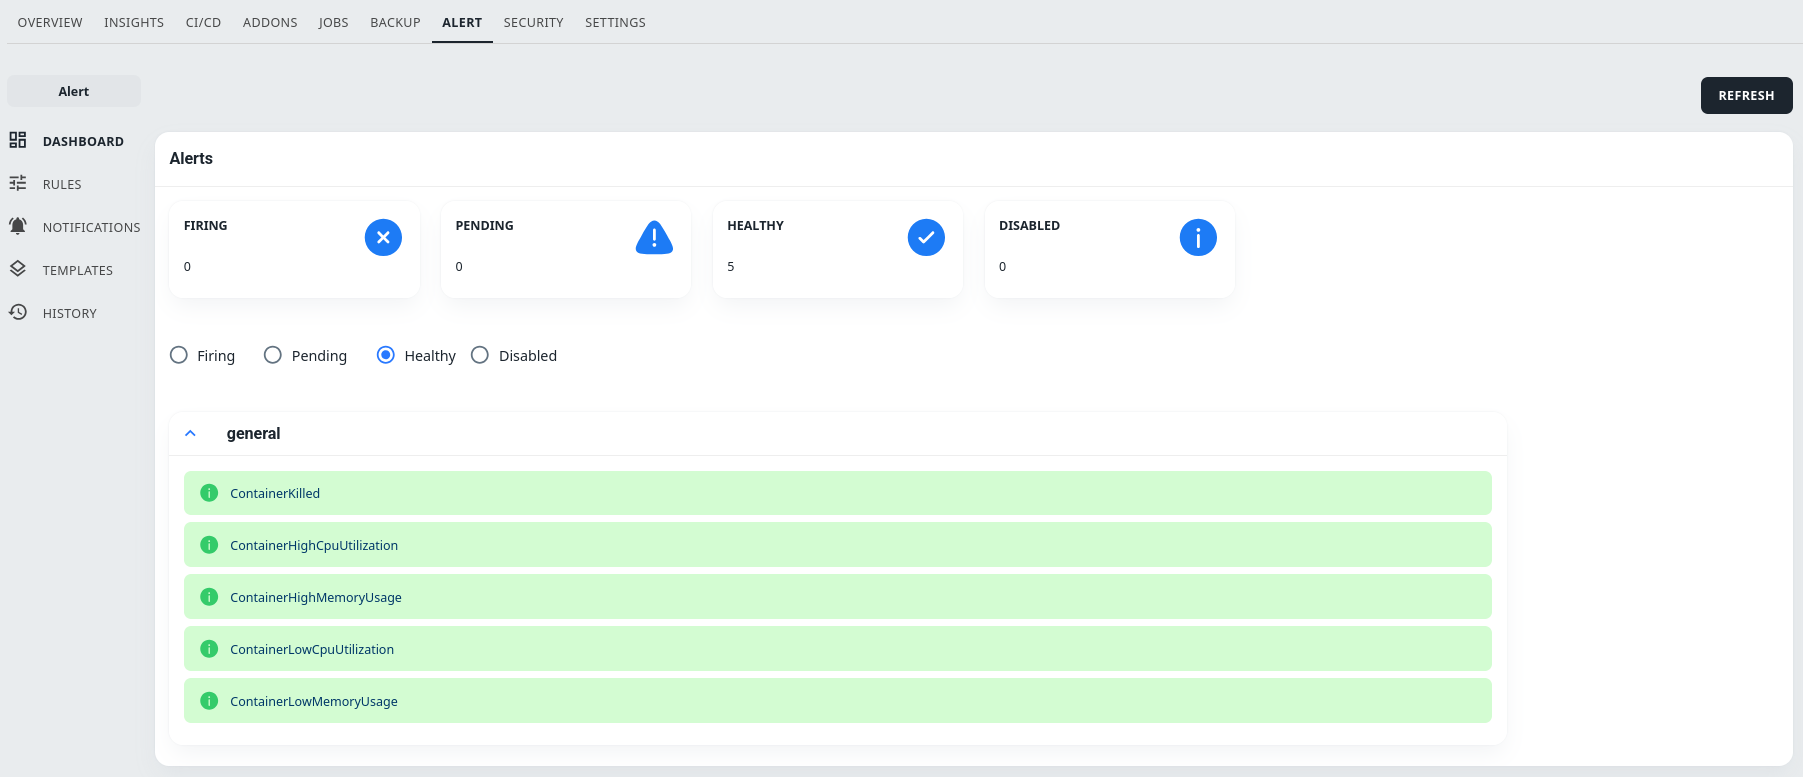Open the Backup tab
This screenshot has height=777, width=1803.
395,22
